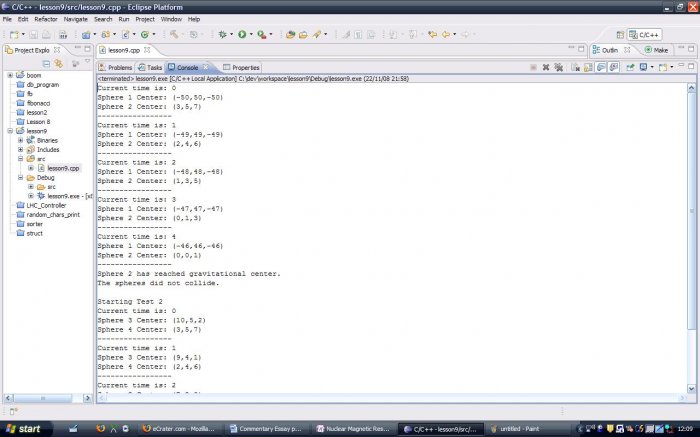Toggle show console when standard out changes

[601, 67]
